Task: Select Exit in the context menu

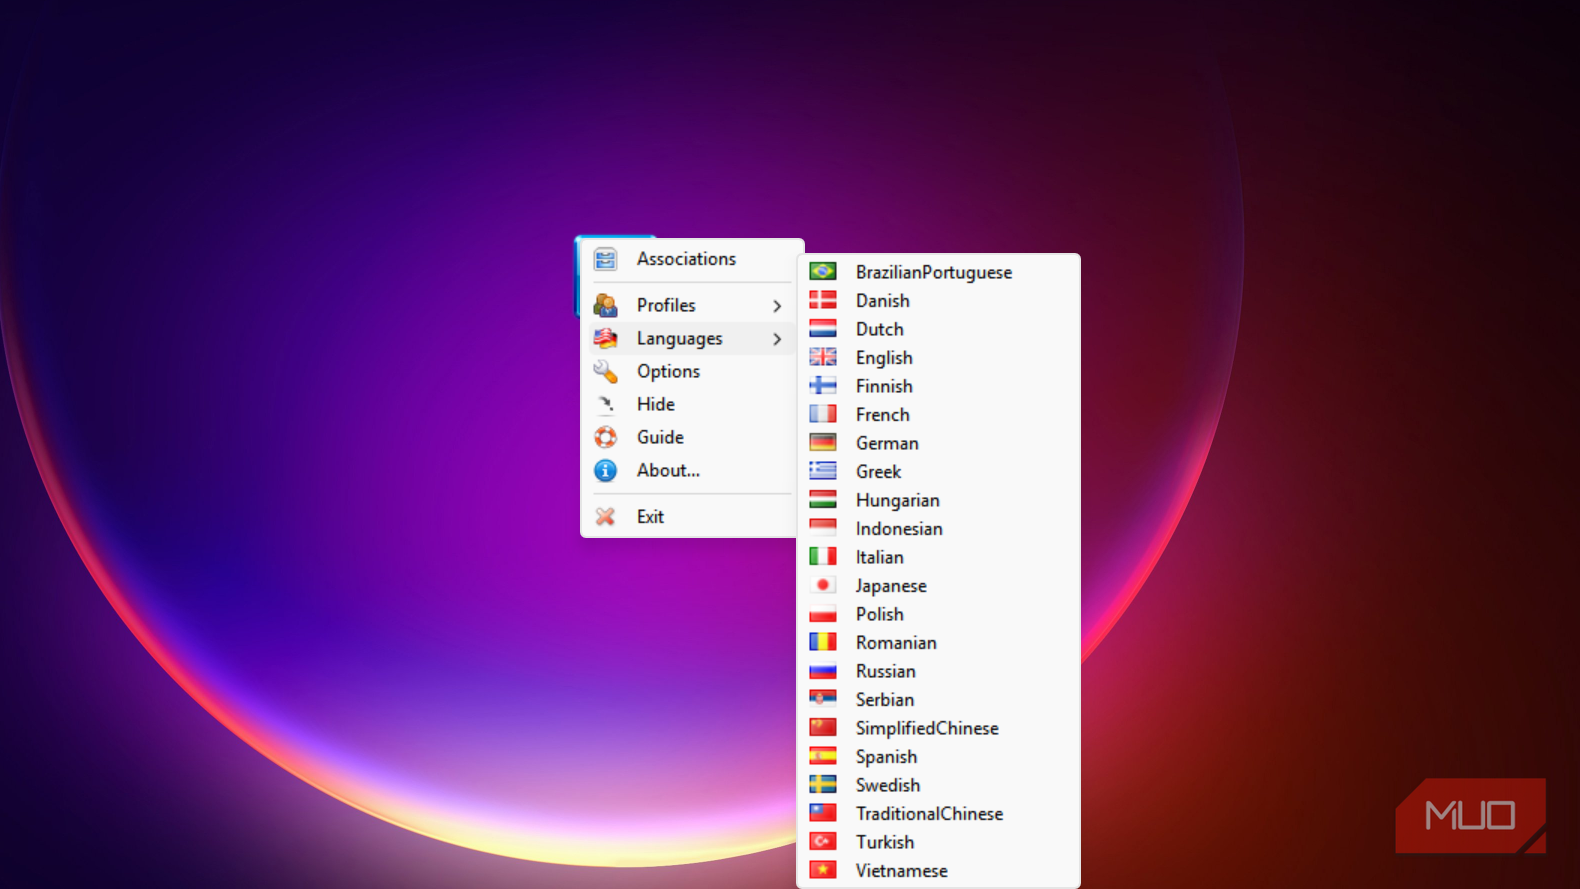Action: (x=692, y=516)
